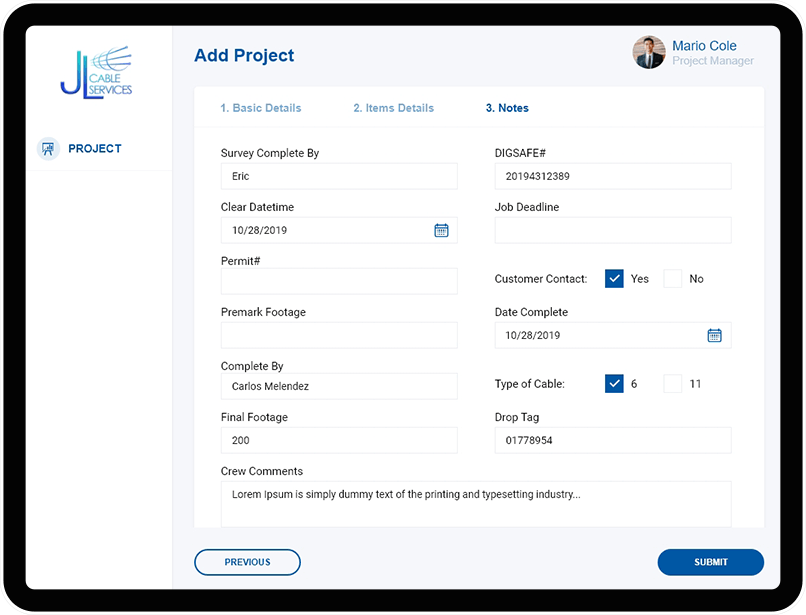Open Mario Cole's profile avatar
Screen dimensions: 806x615
coord(649,52)
